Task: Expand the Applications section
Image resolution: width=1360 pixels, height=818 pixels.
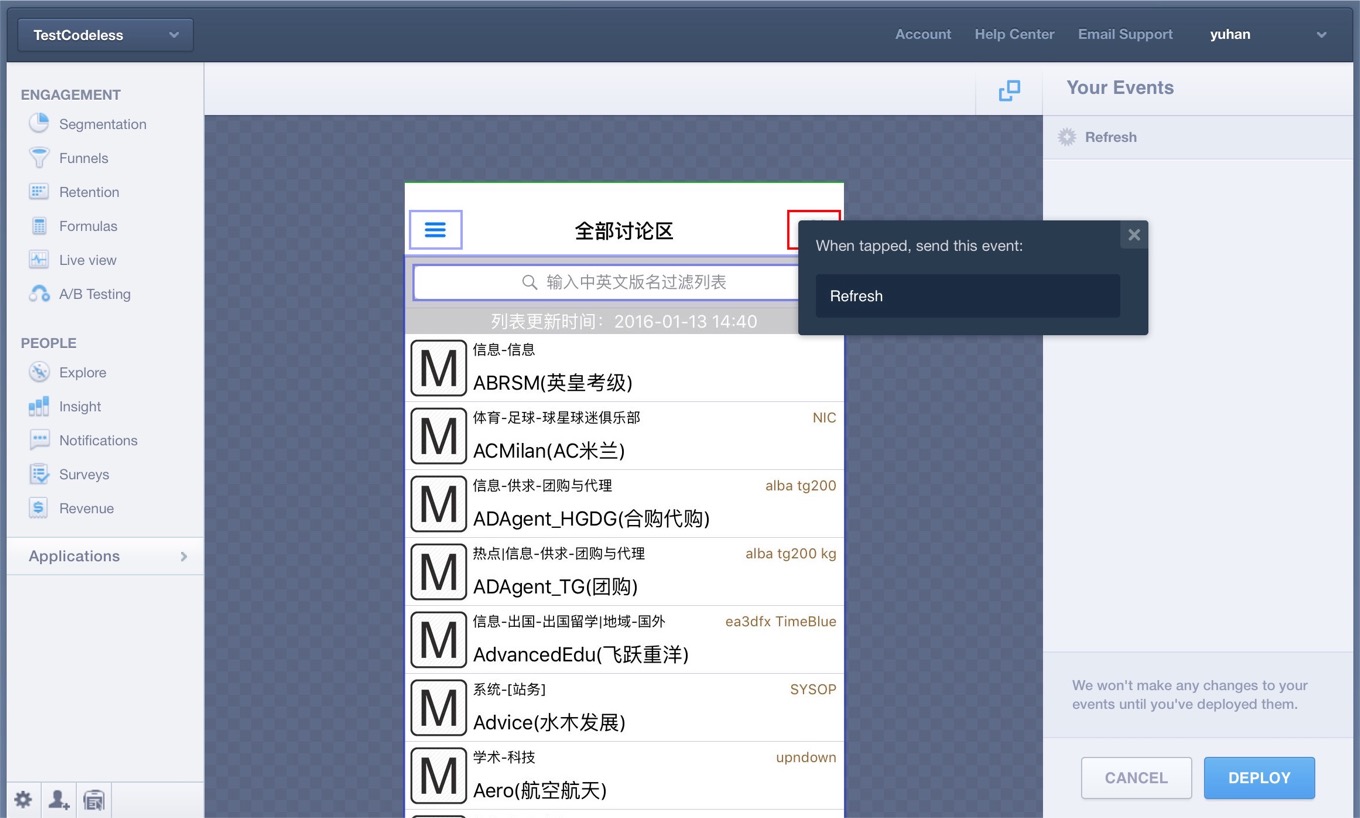Action: click(104, 556)
